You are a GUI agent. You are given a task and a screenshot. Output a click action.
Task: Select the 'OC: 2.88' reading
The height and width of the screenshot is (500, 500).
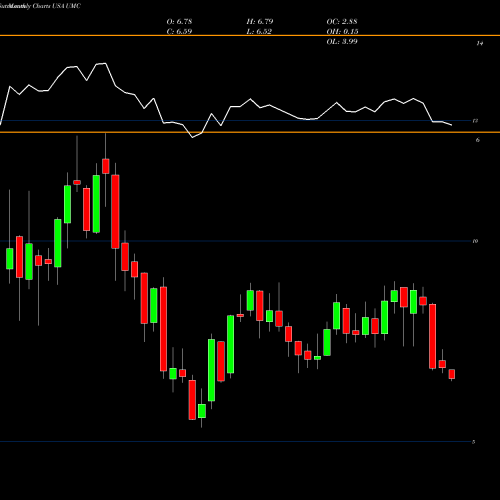point(342,21)
